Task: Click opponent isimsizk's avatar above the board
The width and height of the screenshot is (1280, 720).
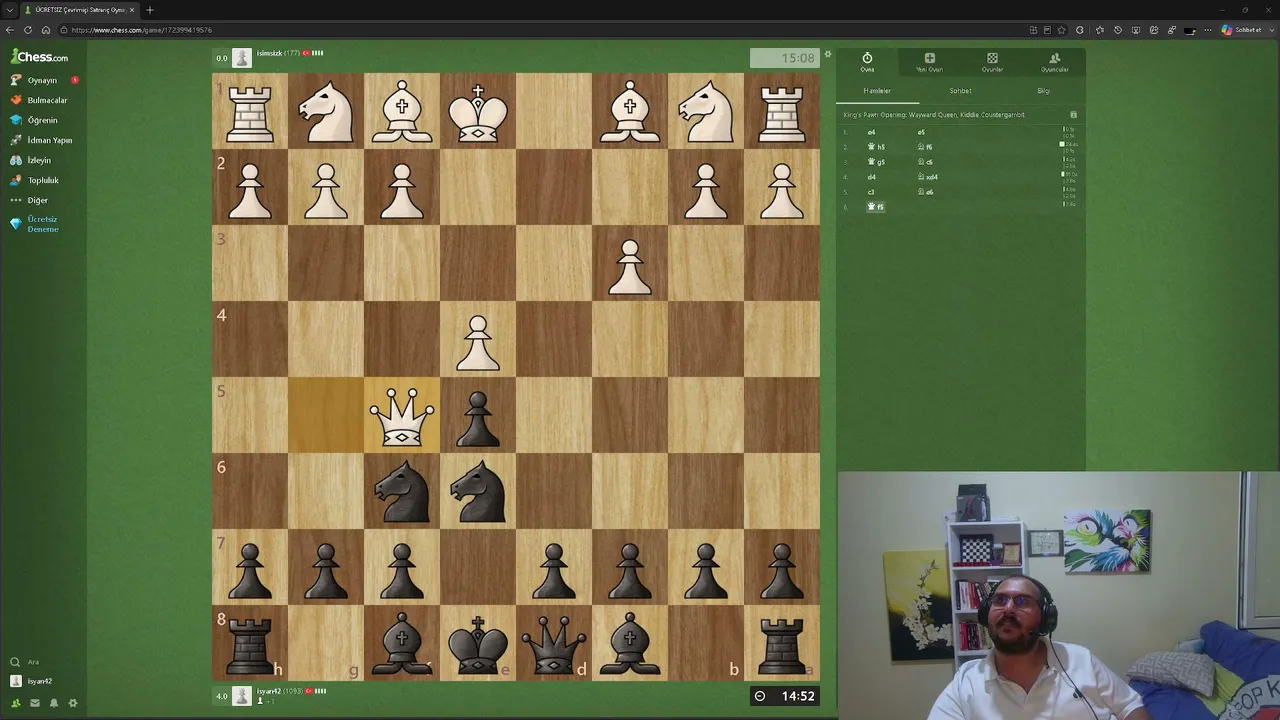Action: 242,57
